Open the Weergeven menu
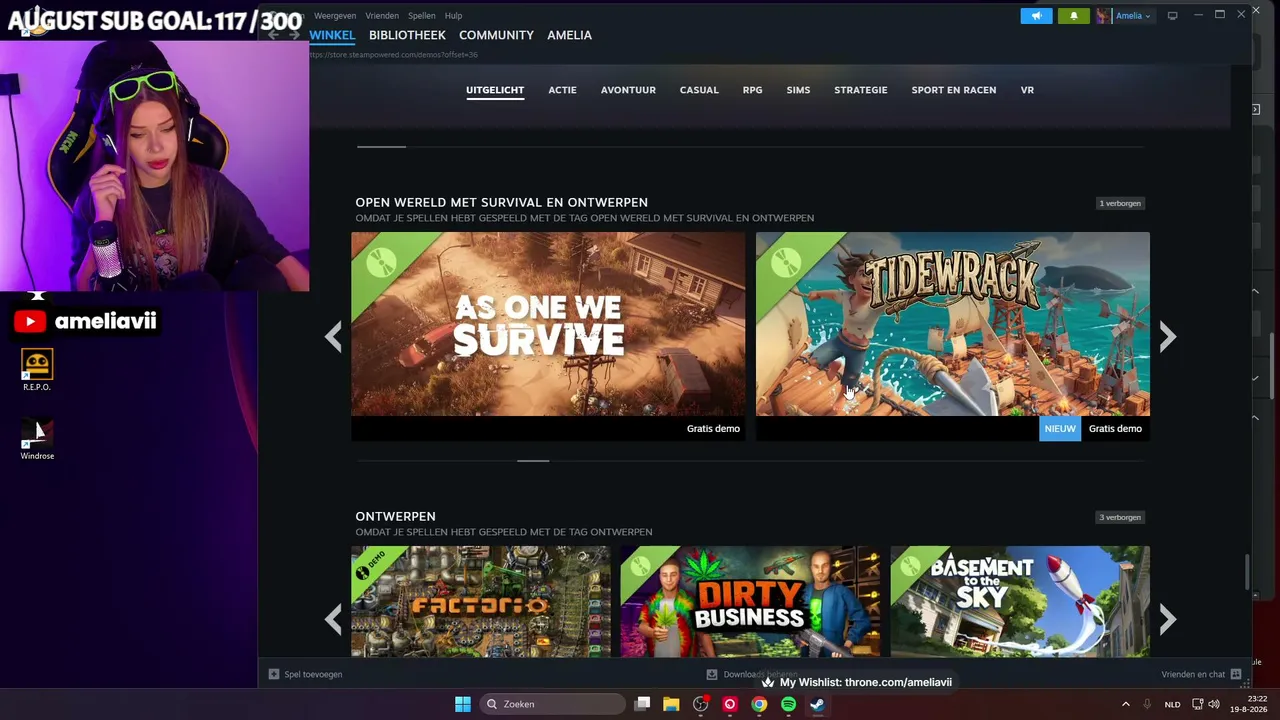 (x=335, y=16)
